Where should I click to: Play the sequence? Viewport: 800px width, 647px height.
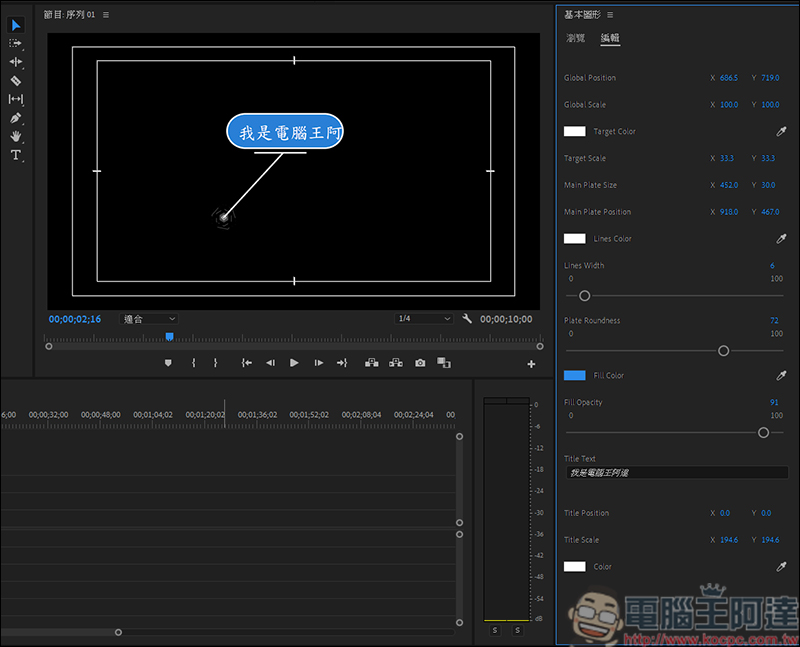pyautogui.click(x=294, y=363)
